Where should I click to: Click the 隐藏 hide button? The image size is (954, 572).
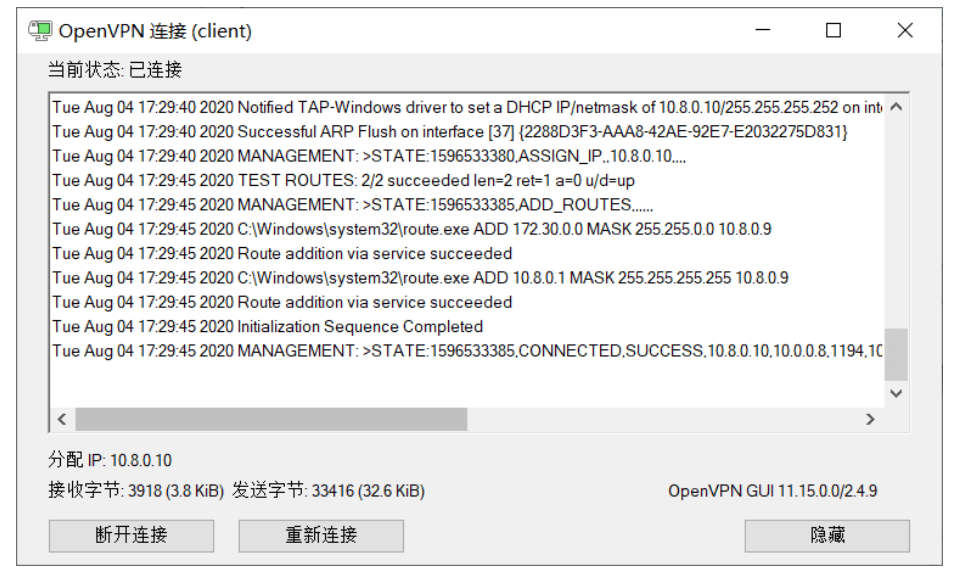[827, 535]
